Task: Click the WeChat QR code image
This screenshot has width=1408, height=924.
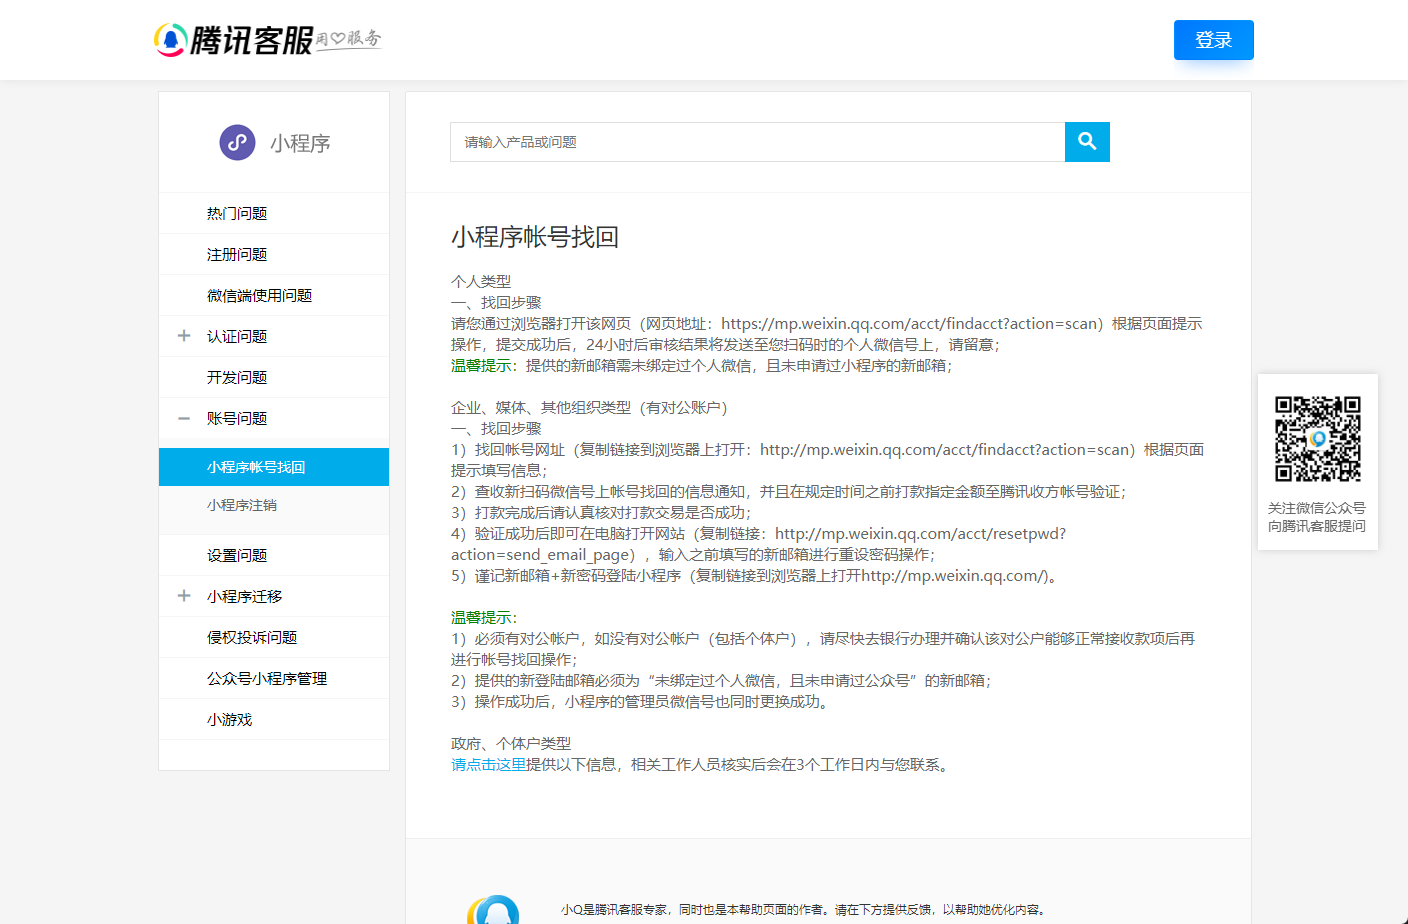Action: coord(1317,439)
